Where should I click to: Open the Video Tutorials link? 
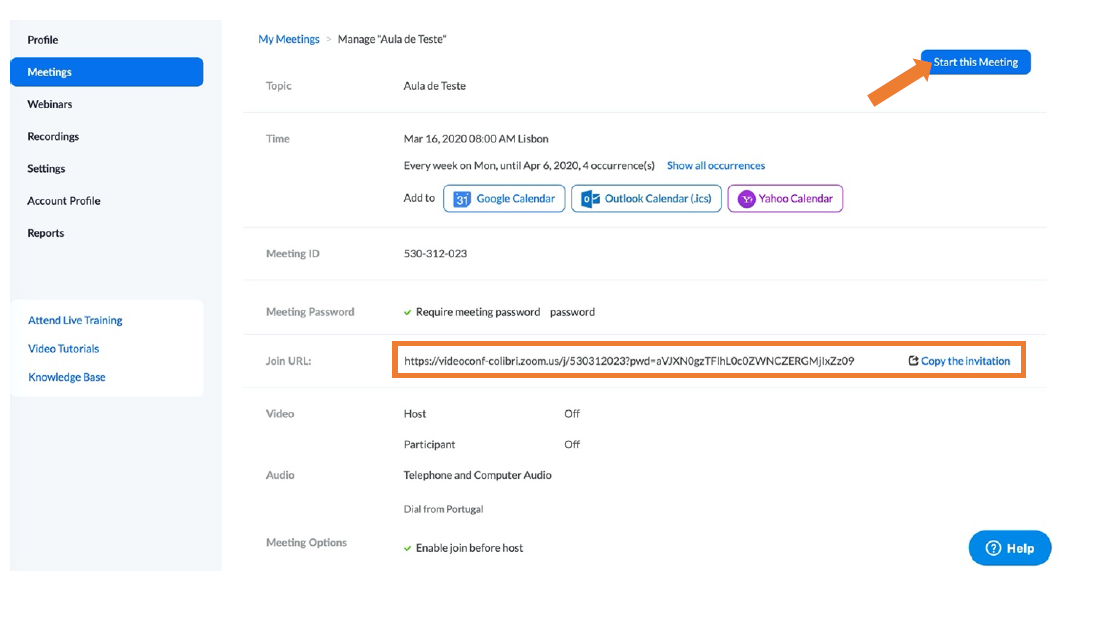pos(64,349)
